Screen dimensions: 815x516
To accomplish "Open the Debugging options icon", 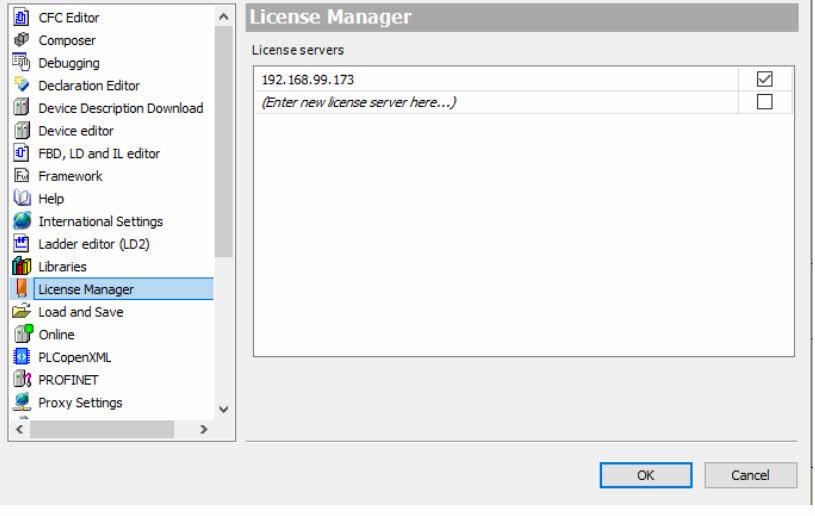I will [21, 63].
